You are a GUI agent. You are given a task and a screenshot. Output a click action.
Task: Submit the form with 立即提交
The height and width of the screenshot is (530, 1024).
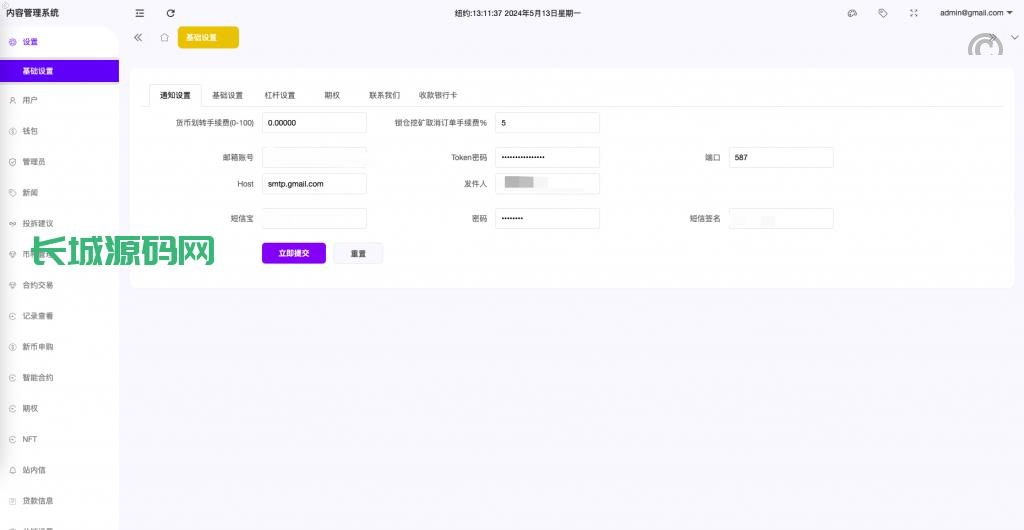294,253
